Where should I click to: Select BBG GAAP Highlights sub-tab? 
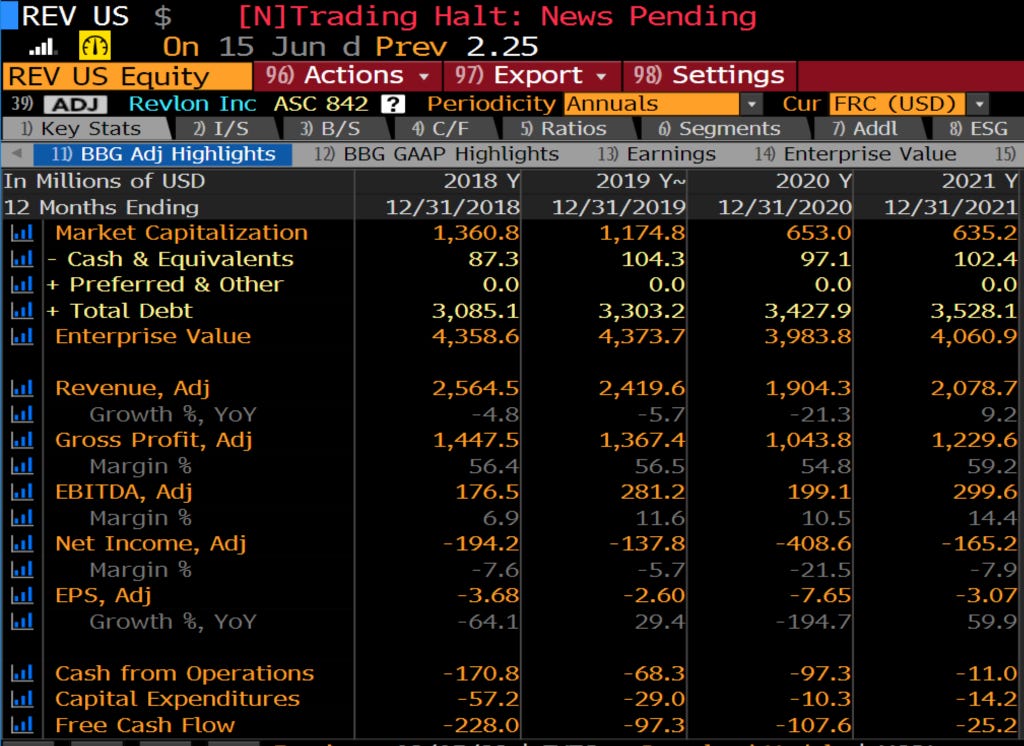click(436, 154)
